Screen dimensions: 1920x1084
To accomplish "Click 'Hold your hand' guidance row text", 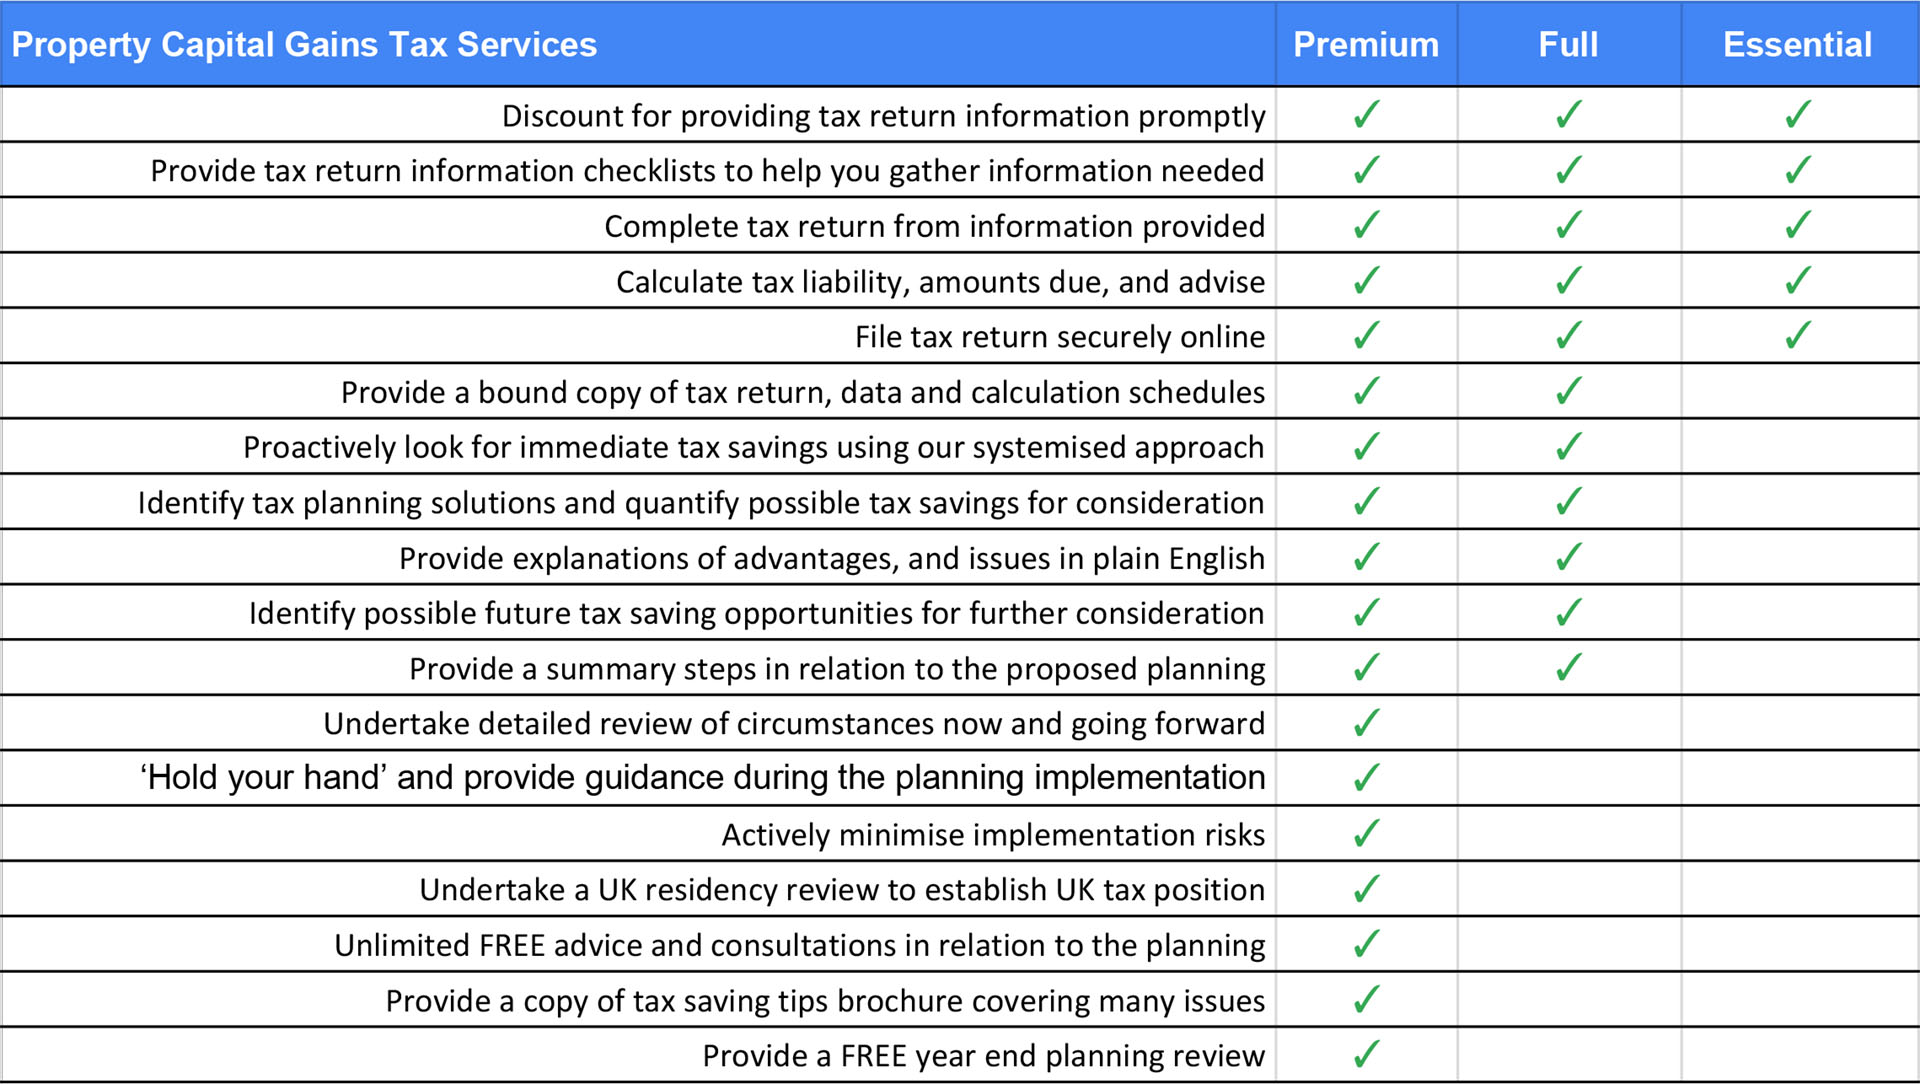I will click(702, 778).
